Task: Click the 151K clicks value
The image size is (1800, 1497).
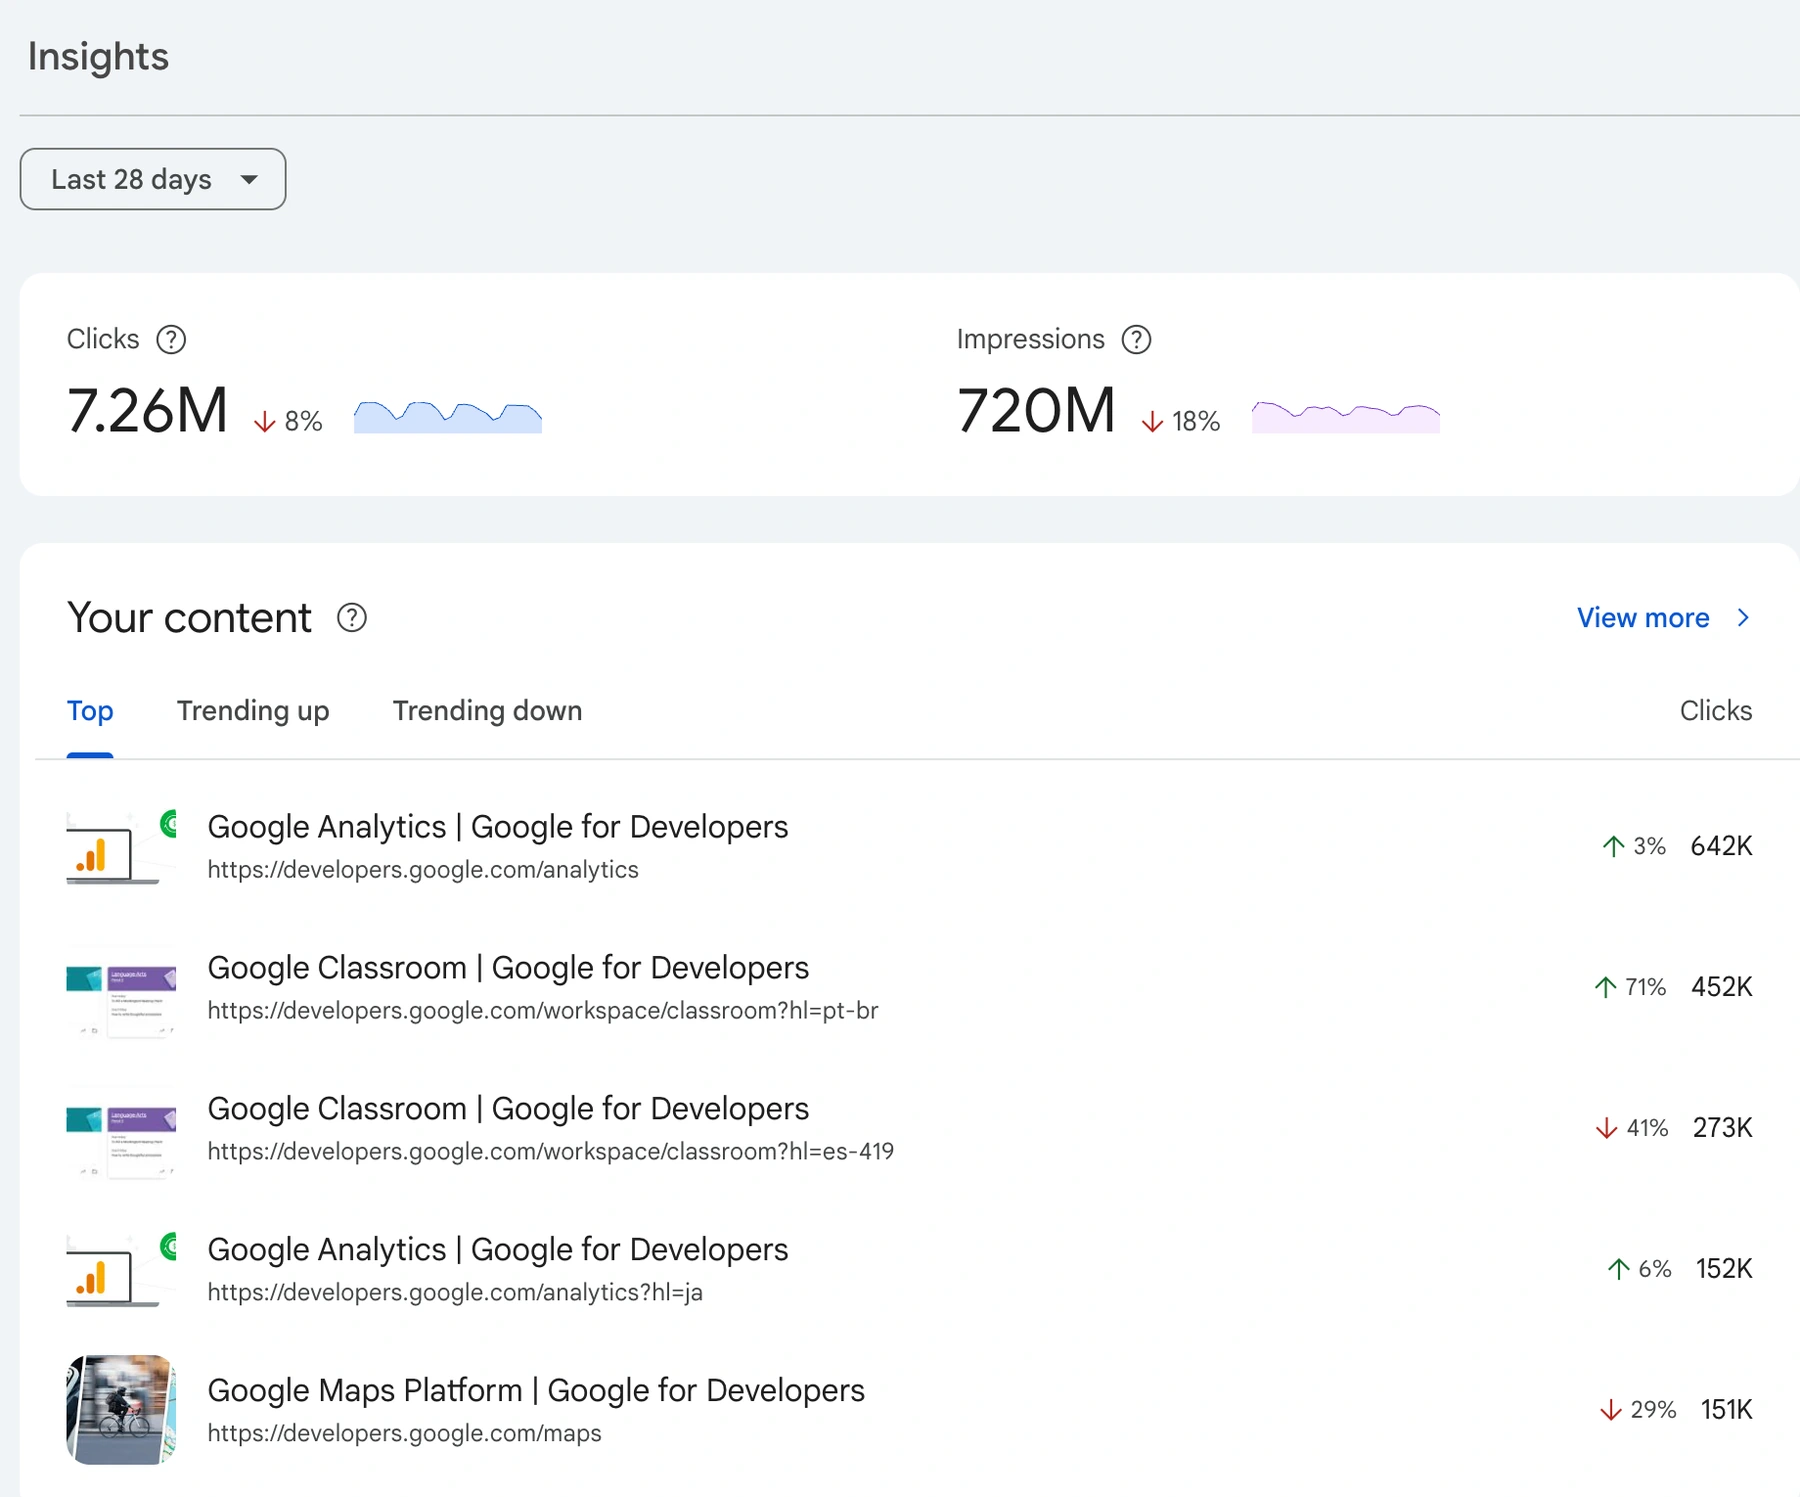Action: click(x=1726, y=1410)
